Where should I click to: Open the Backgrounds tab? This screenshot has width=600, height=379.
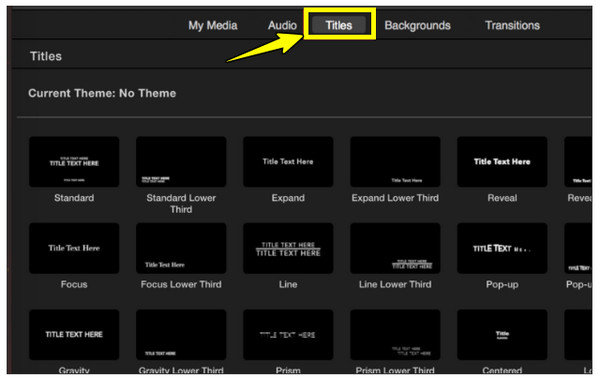click(x=417, y=25)
